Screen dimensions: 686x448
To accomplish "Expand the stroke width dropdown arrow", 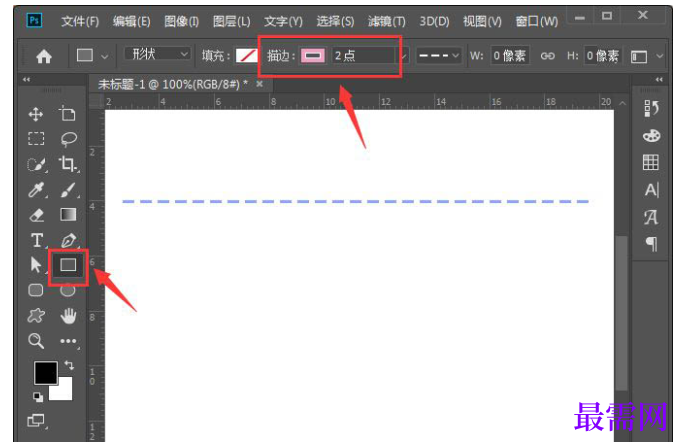I will pos(403,56).
